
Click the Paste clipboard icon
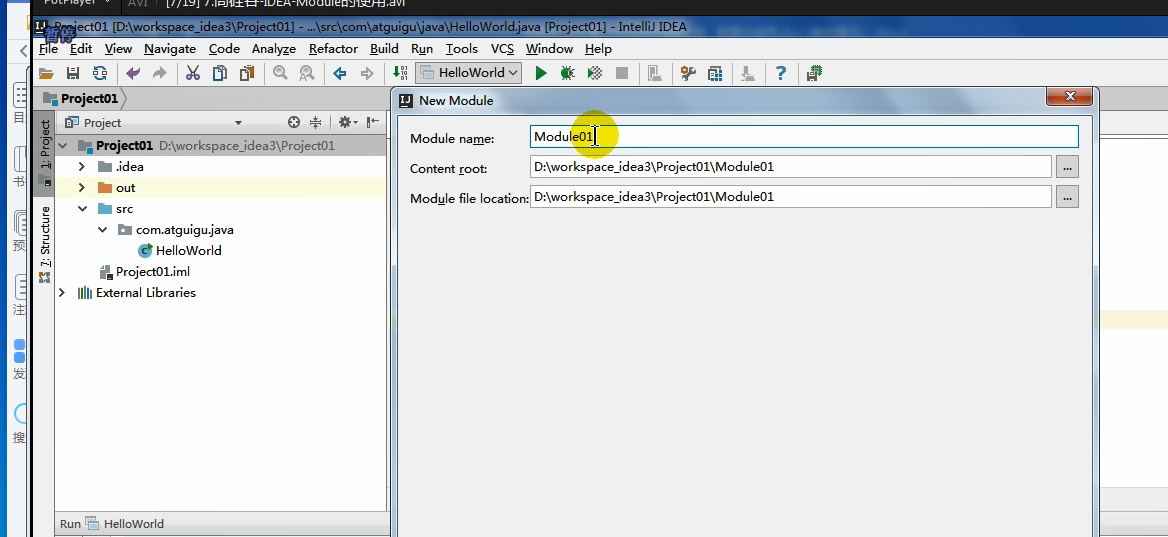pyautogui.click(x=247, y=73)
